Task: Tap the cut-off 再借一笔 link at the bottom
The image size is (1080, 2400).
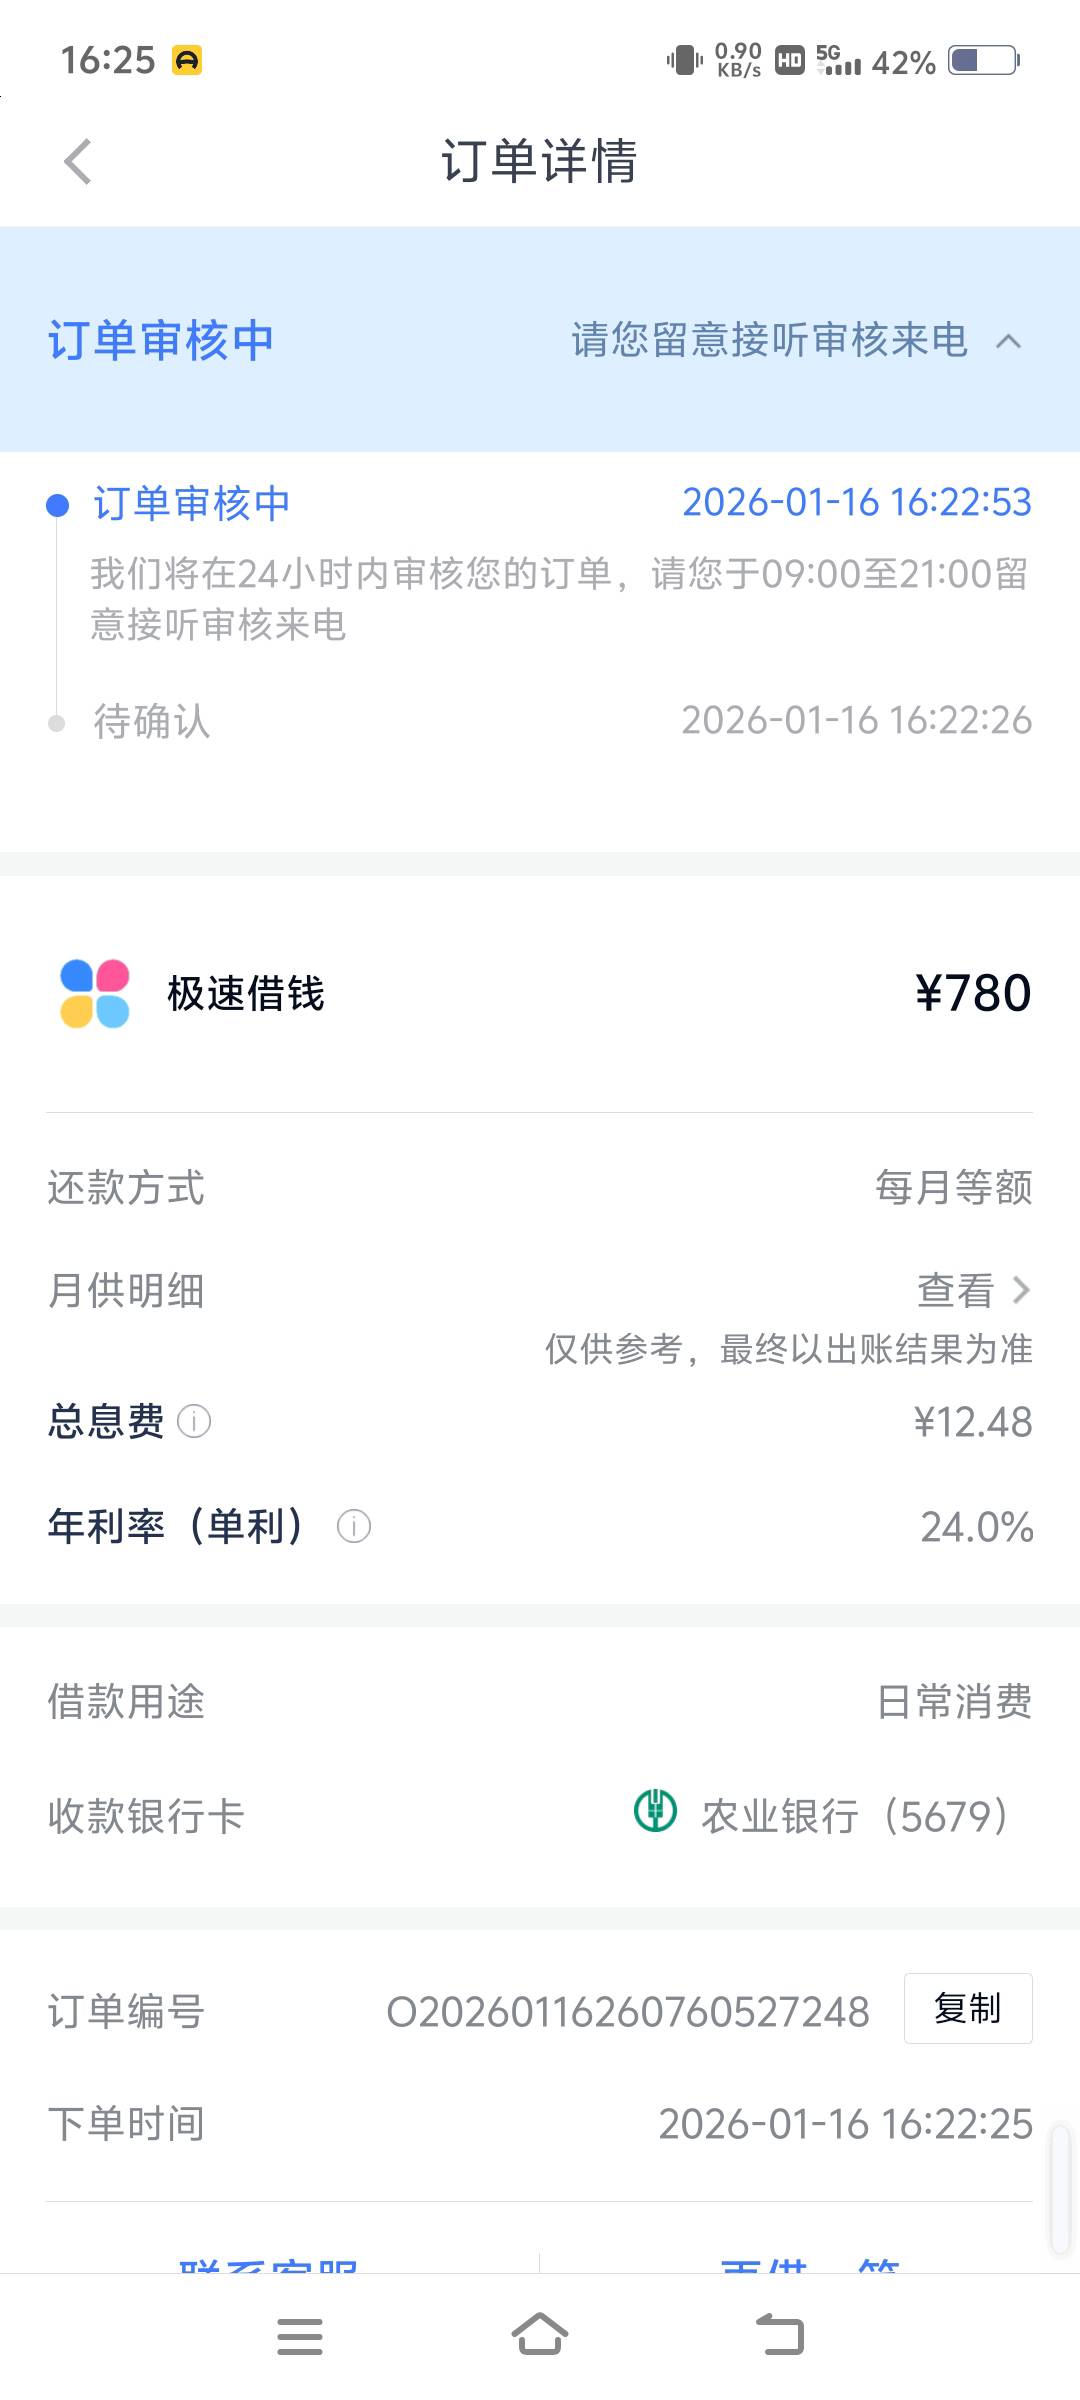Action: [x=810, y=2264]
